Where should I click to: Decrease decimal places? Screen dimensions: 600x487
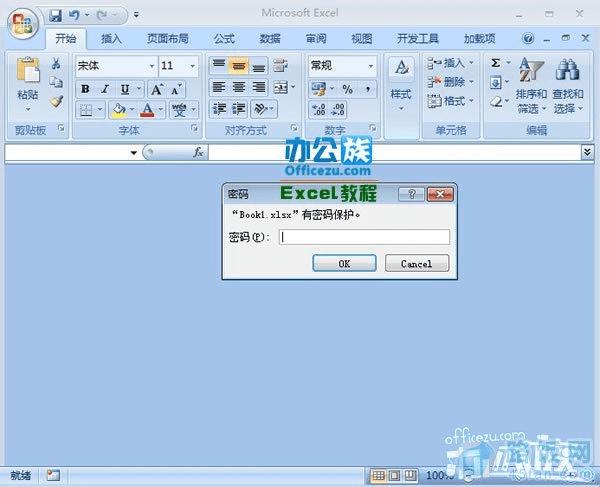coord(338,110)
